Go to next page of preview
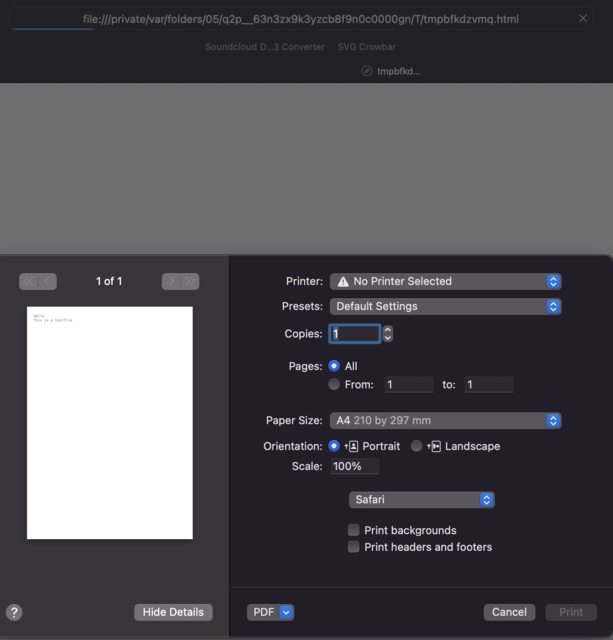This screenshot has height=640, width=613. [x=171, y=282]
